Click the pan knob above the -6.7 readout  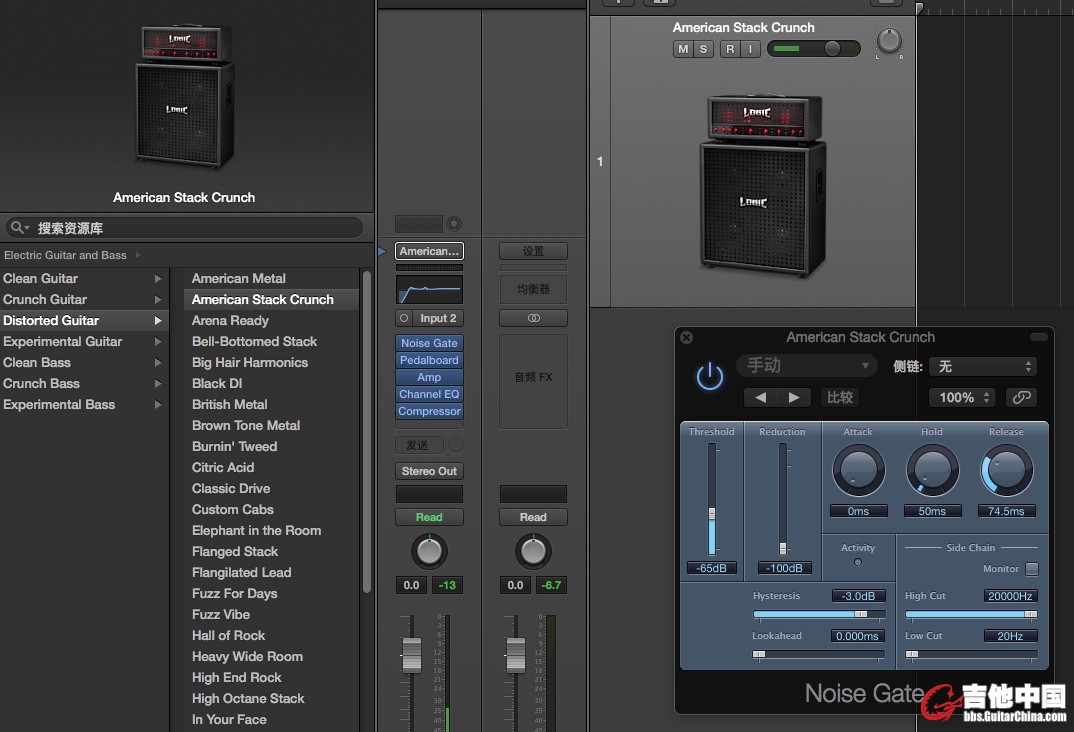click(x=533, y=551)
